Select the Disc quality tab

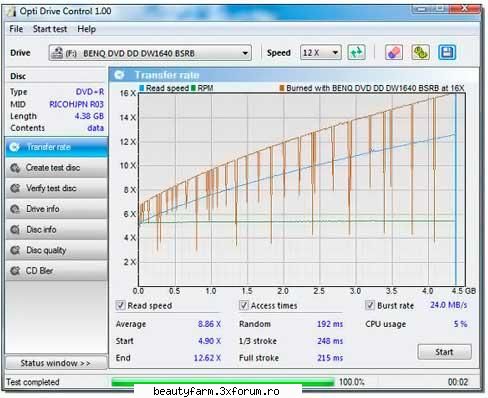click(57, 250)
